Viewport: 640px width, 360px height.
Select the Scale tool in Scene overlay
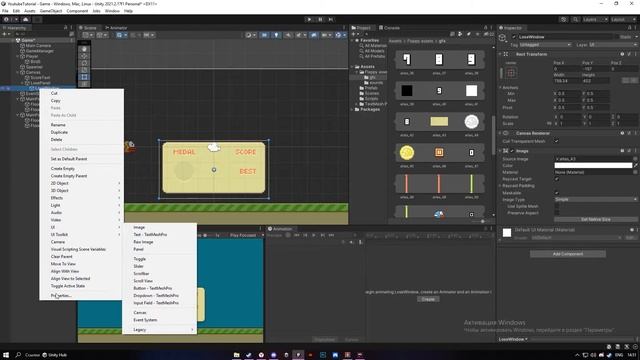click(84, 70)
